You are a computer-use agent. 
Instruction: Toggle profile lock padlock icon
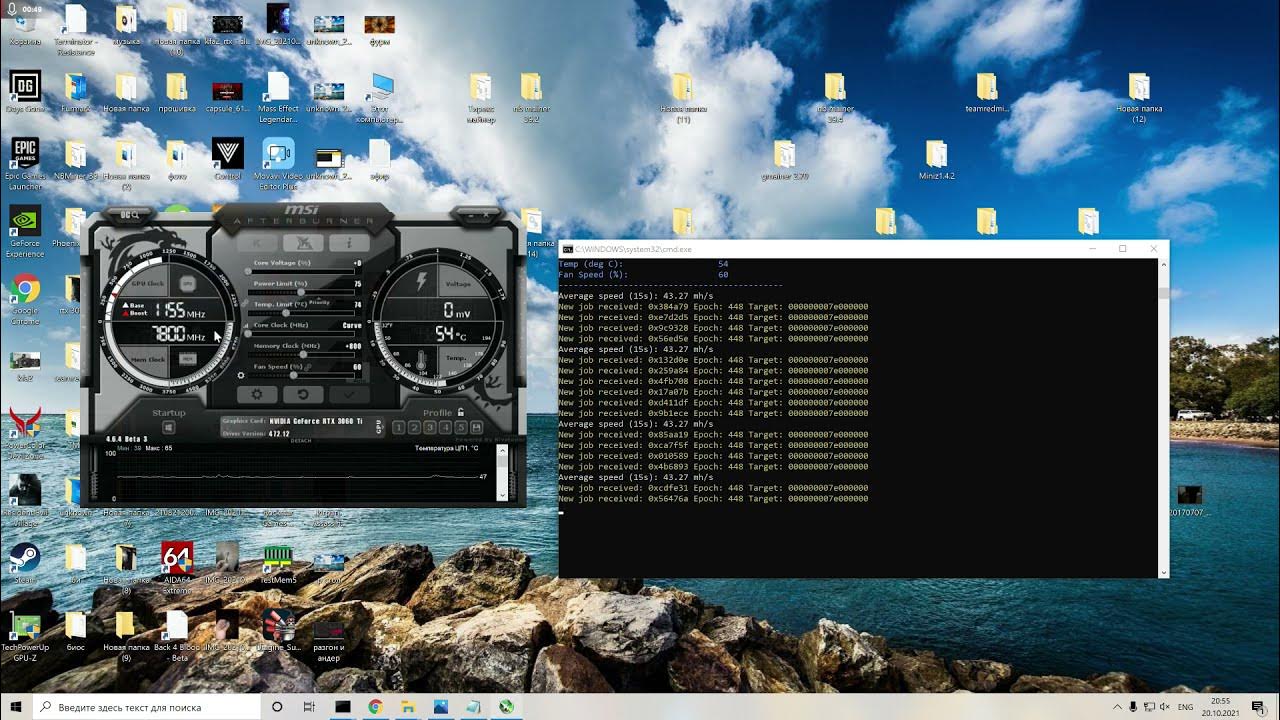461,411
